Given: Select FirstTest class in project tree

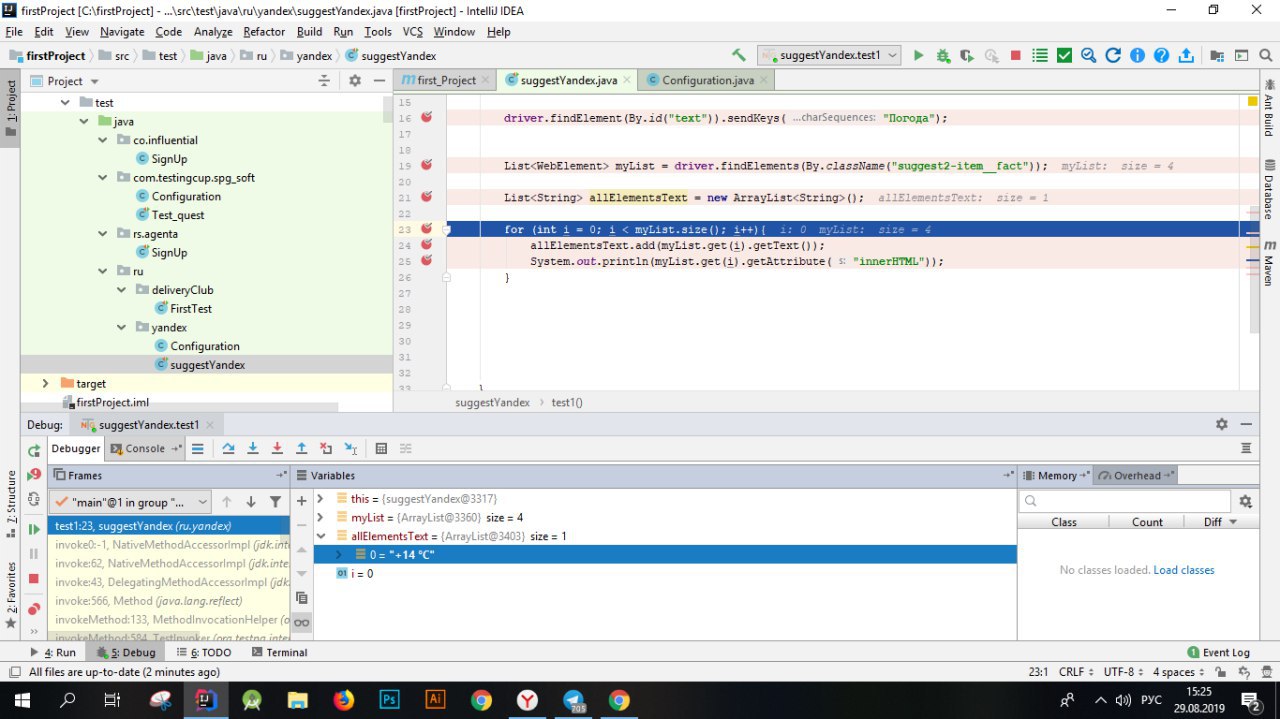Looking at the screenshot, I should click(x=191, y=309).
